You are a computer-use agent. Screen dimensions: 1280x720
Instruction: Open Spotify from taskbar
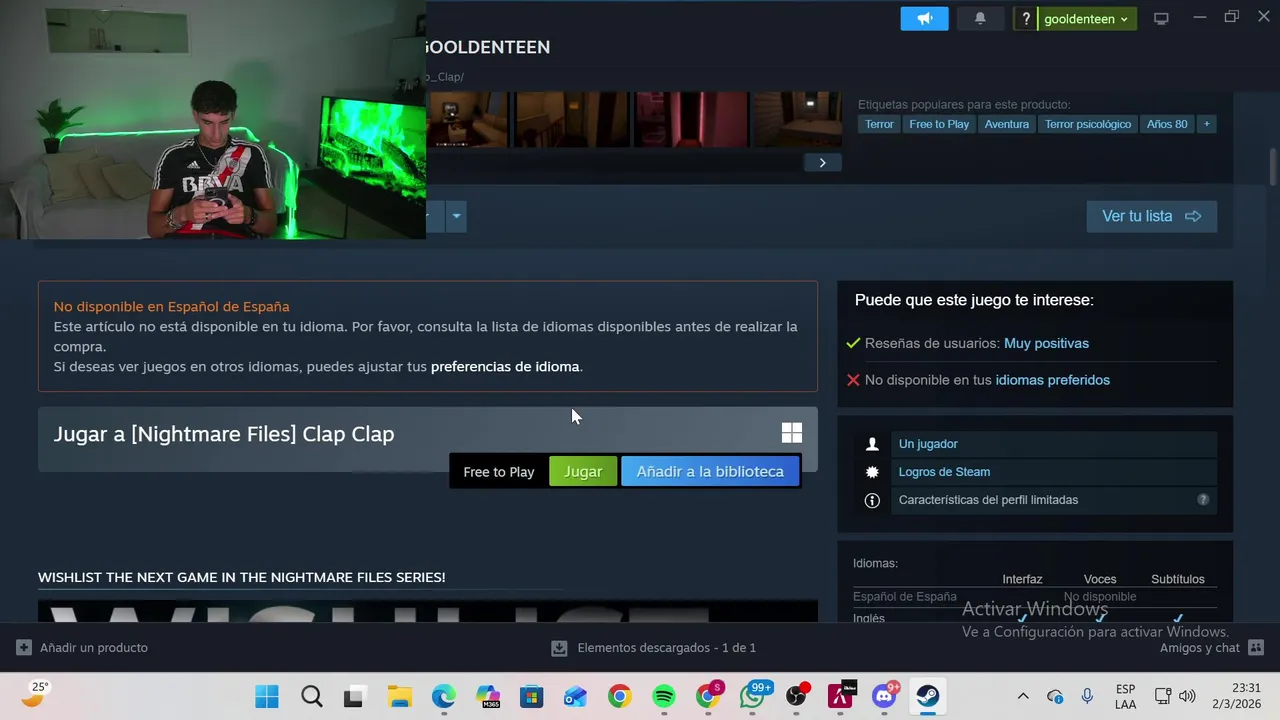[x=664, y=697]
